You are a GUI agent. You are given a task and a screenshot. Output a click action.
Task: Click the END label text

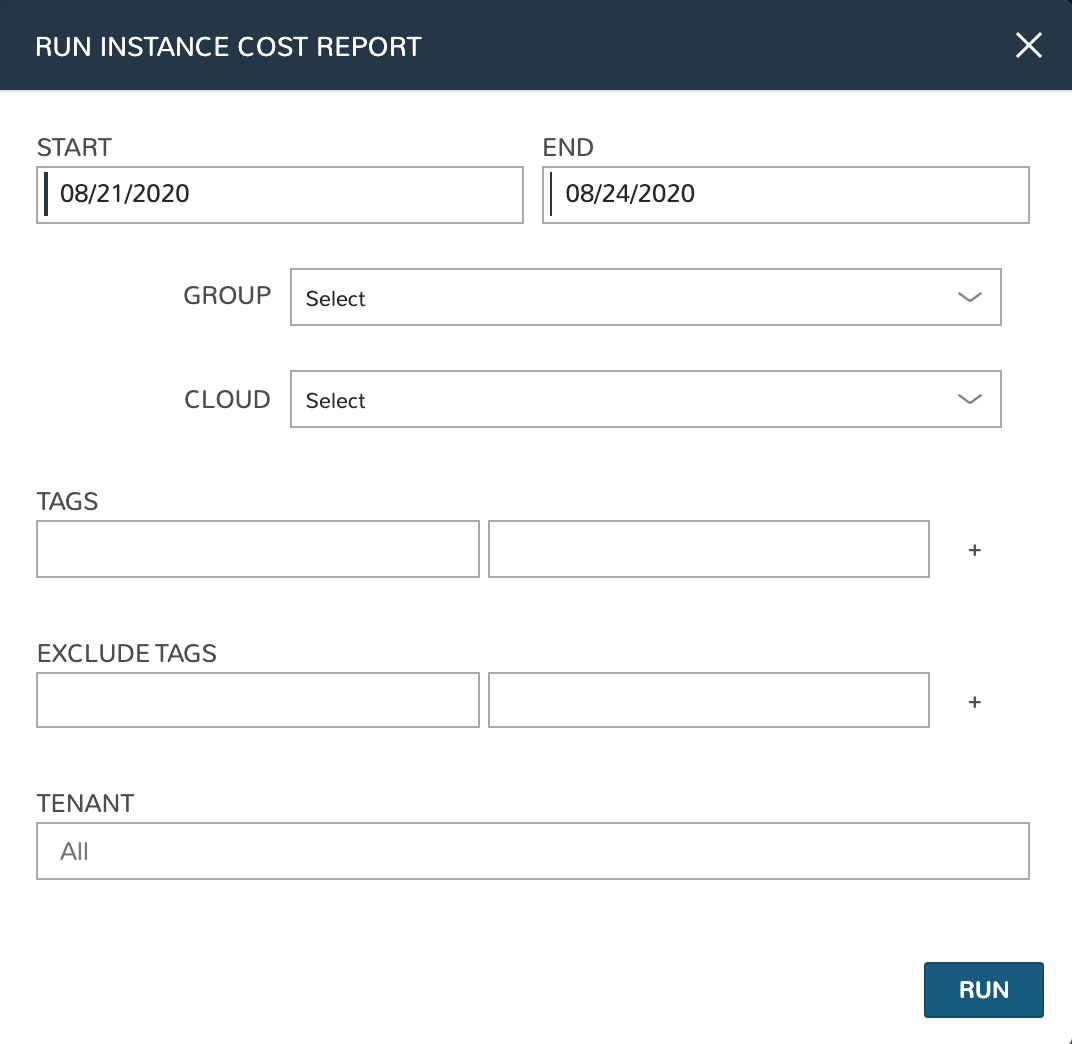click(568, 148)
